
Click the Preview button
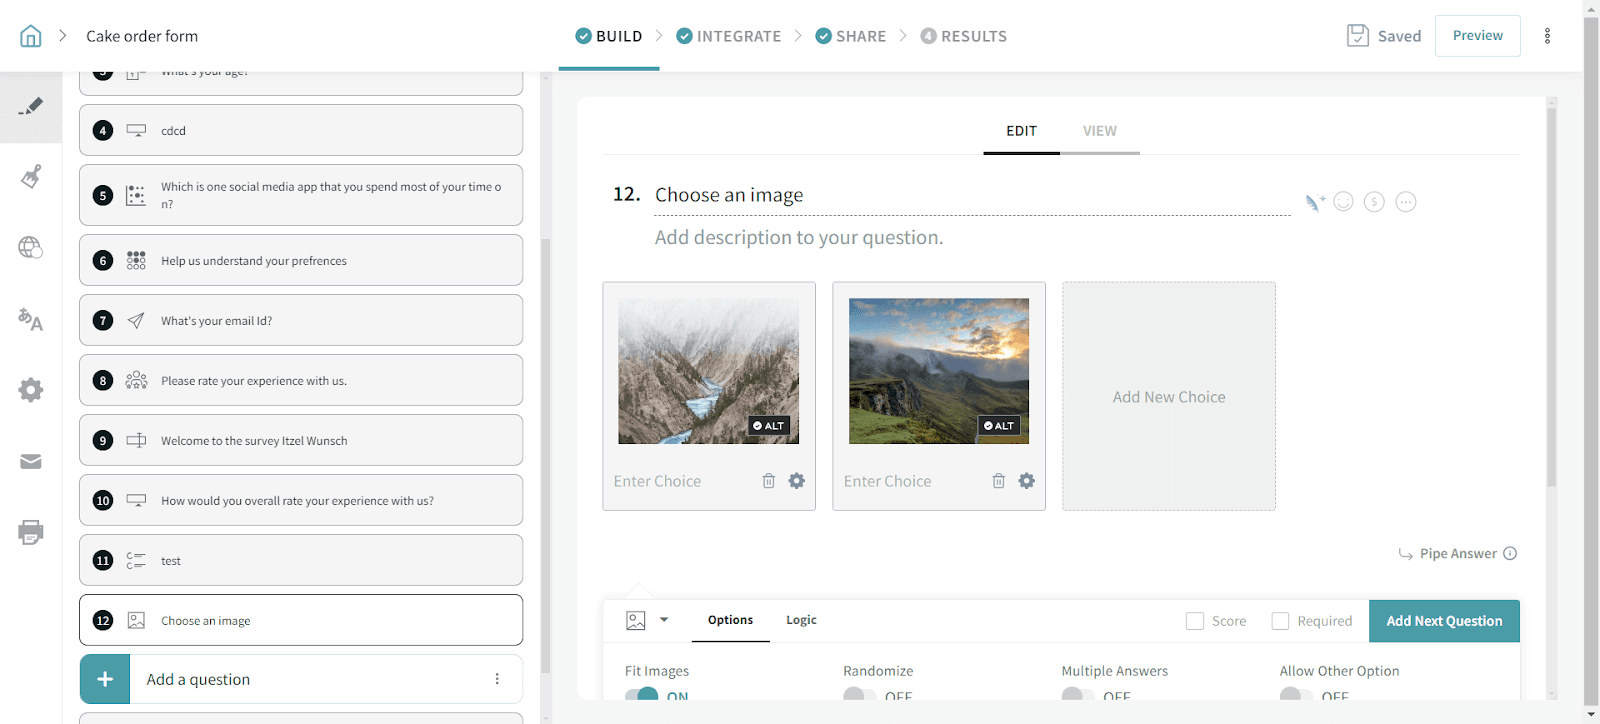1477,36
